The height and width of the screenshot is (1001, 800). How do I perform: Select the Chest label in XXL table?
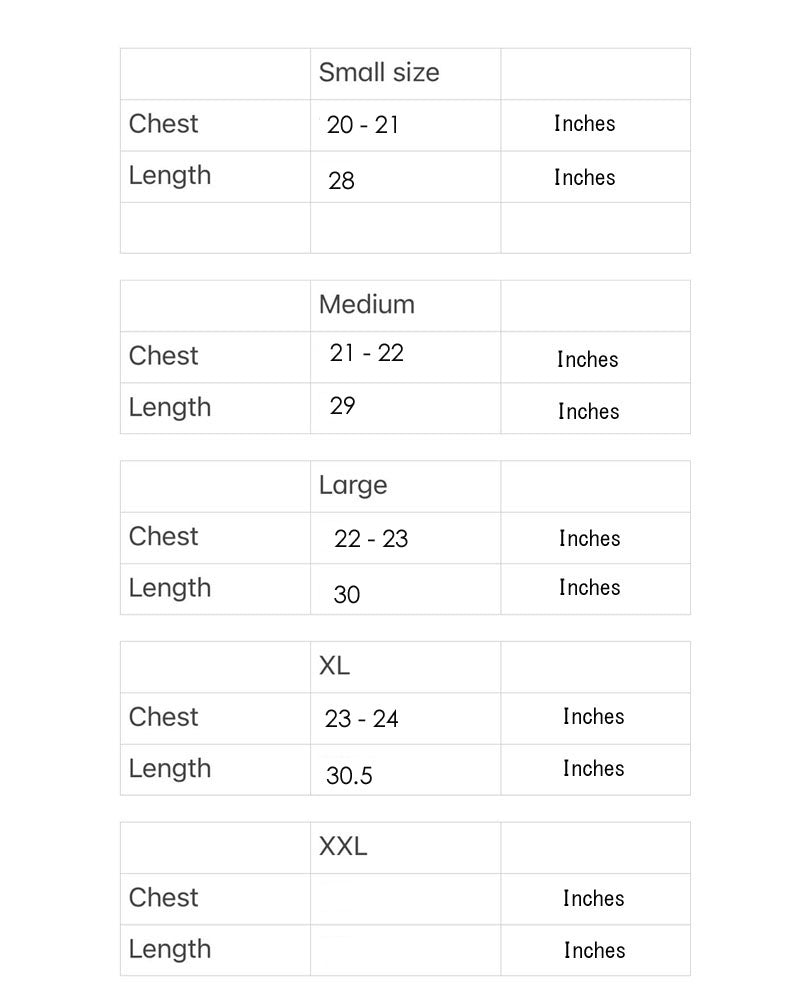pos(164,898)
